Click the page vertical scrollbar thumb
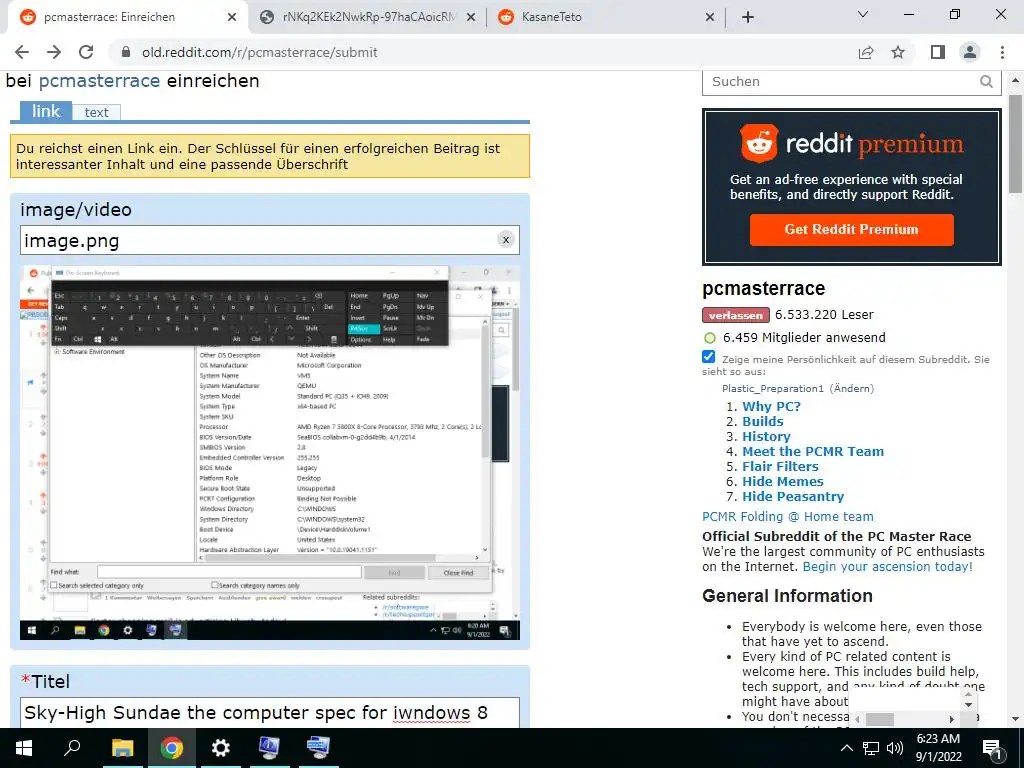The width and height of the screenshot is (1024, 768). [x=1015, y=144]
